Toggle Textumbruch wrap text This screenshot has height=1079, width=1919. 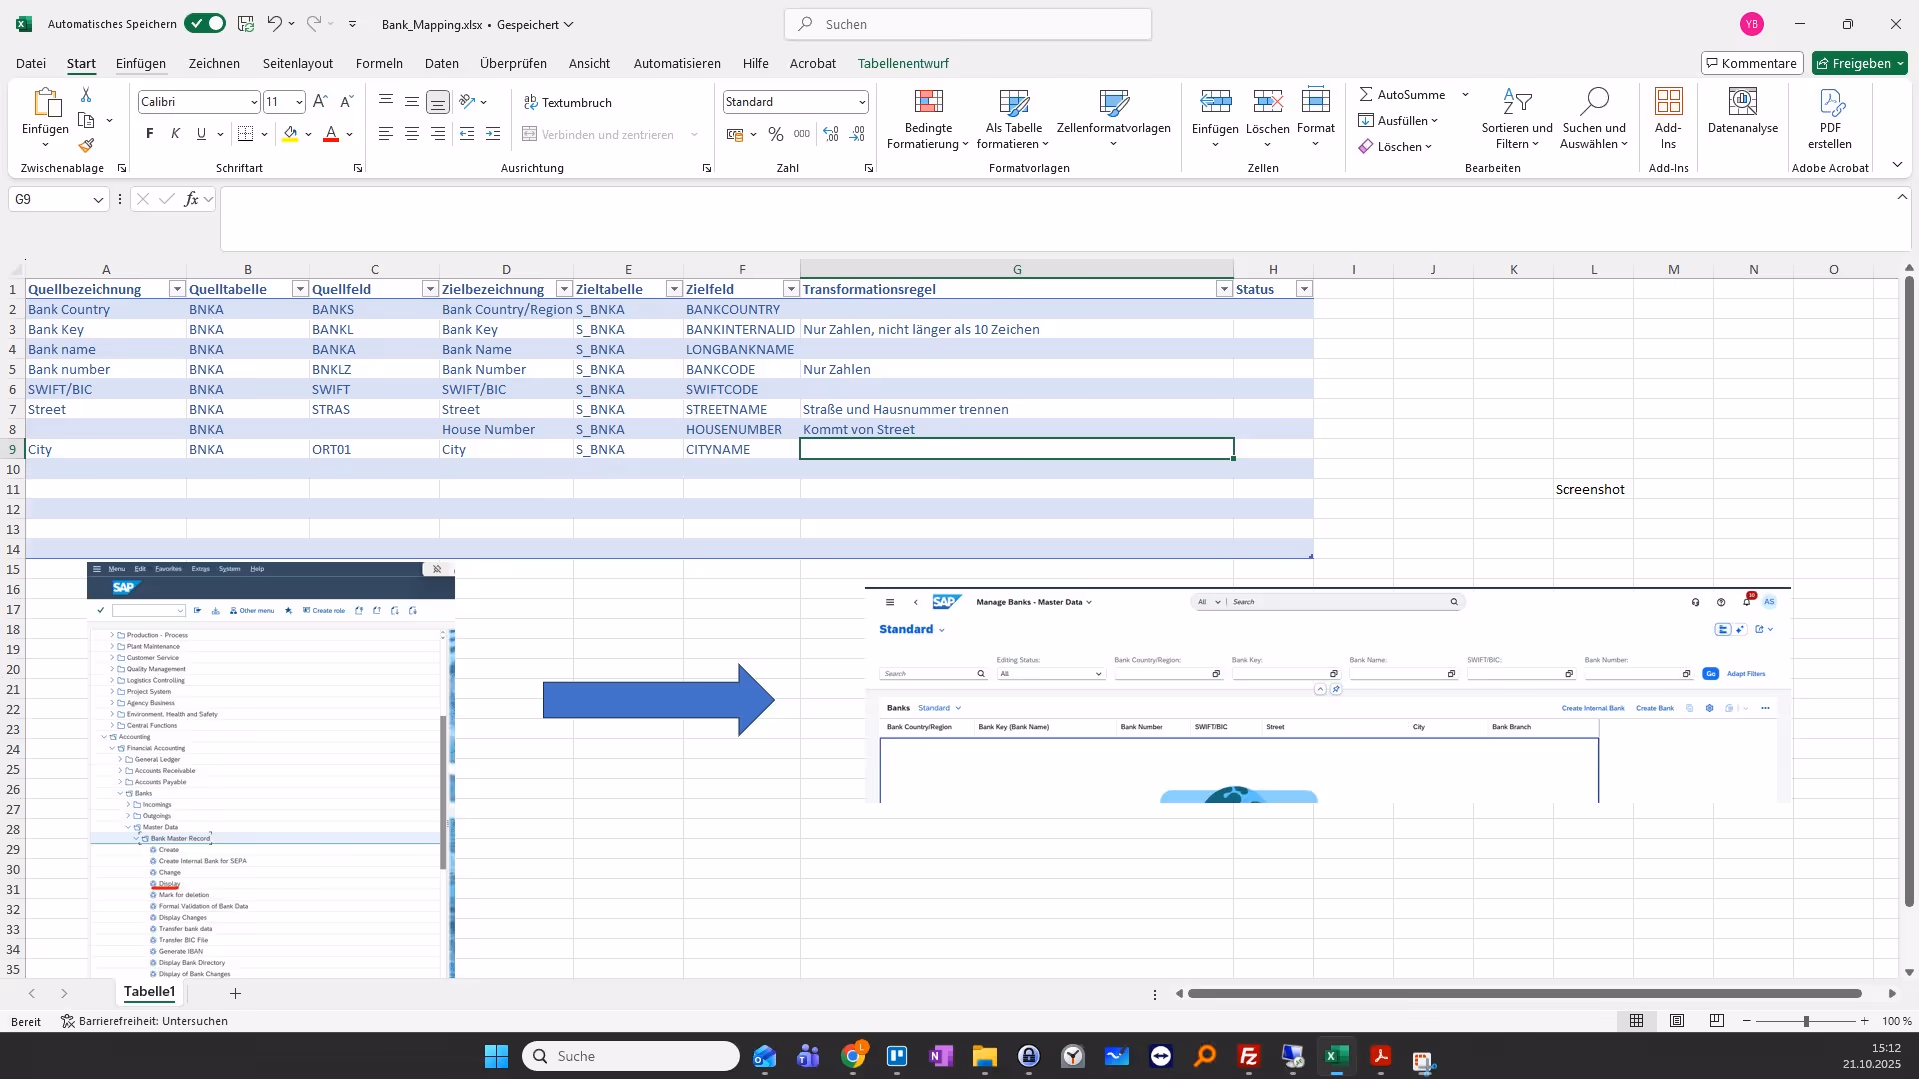click(x=567, y=102)
